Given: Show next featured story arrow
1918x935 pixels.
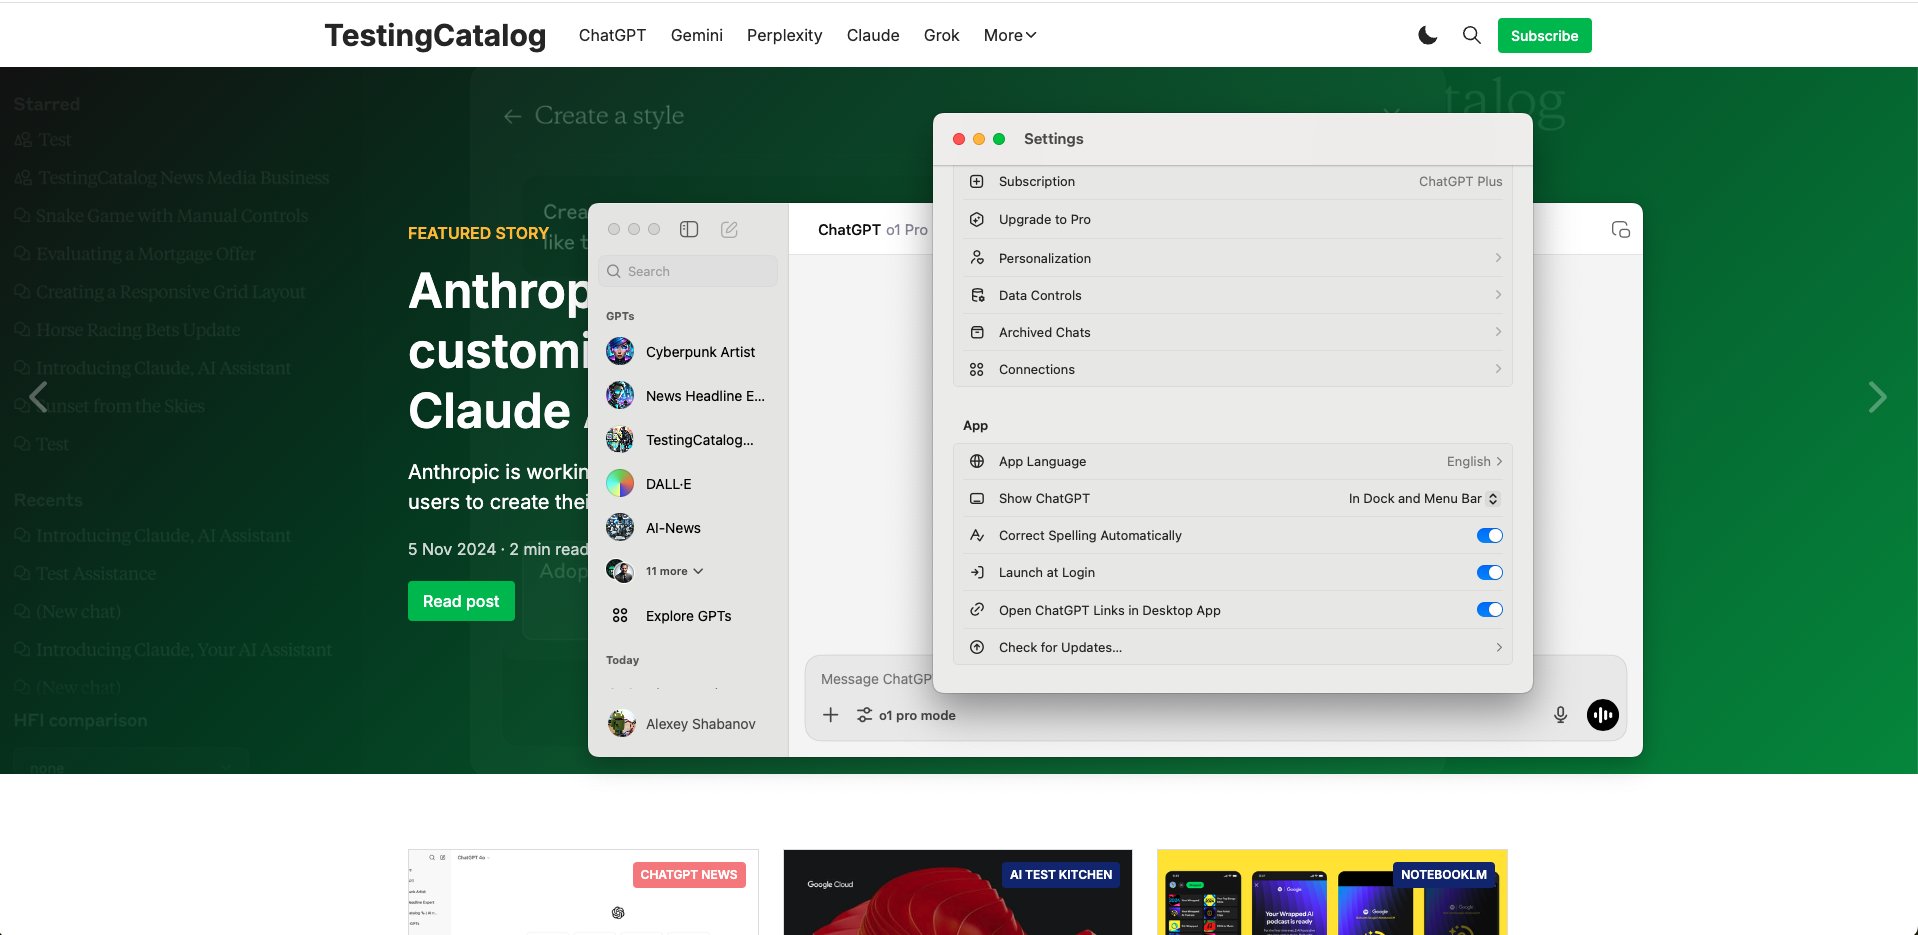Looking at the screenshot, I should (1877, 397).
